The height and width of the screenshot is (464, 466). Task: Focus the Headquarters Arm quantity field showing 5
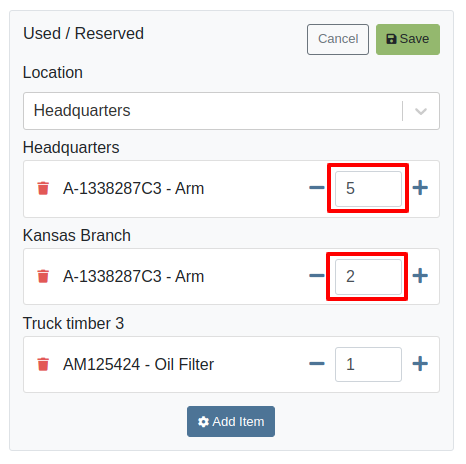[x=368, y=189]
